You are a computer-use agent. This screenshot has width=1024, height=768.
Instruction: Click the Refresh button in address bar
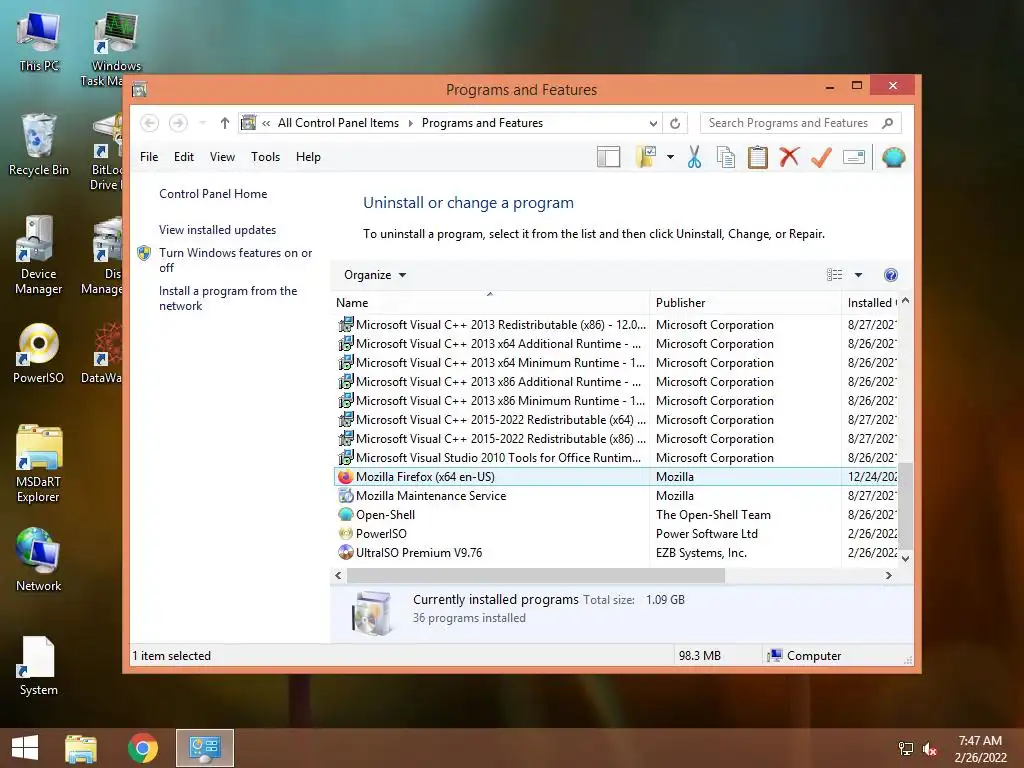675,123
